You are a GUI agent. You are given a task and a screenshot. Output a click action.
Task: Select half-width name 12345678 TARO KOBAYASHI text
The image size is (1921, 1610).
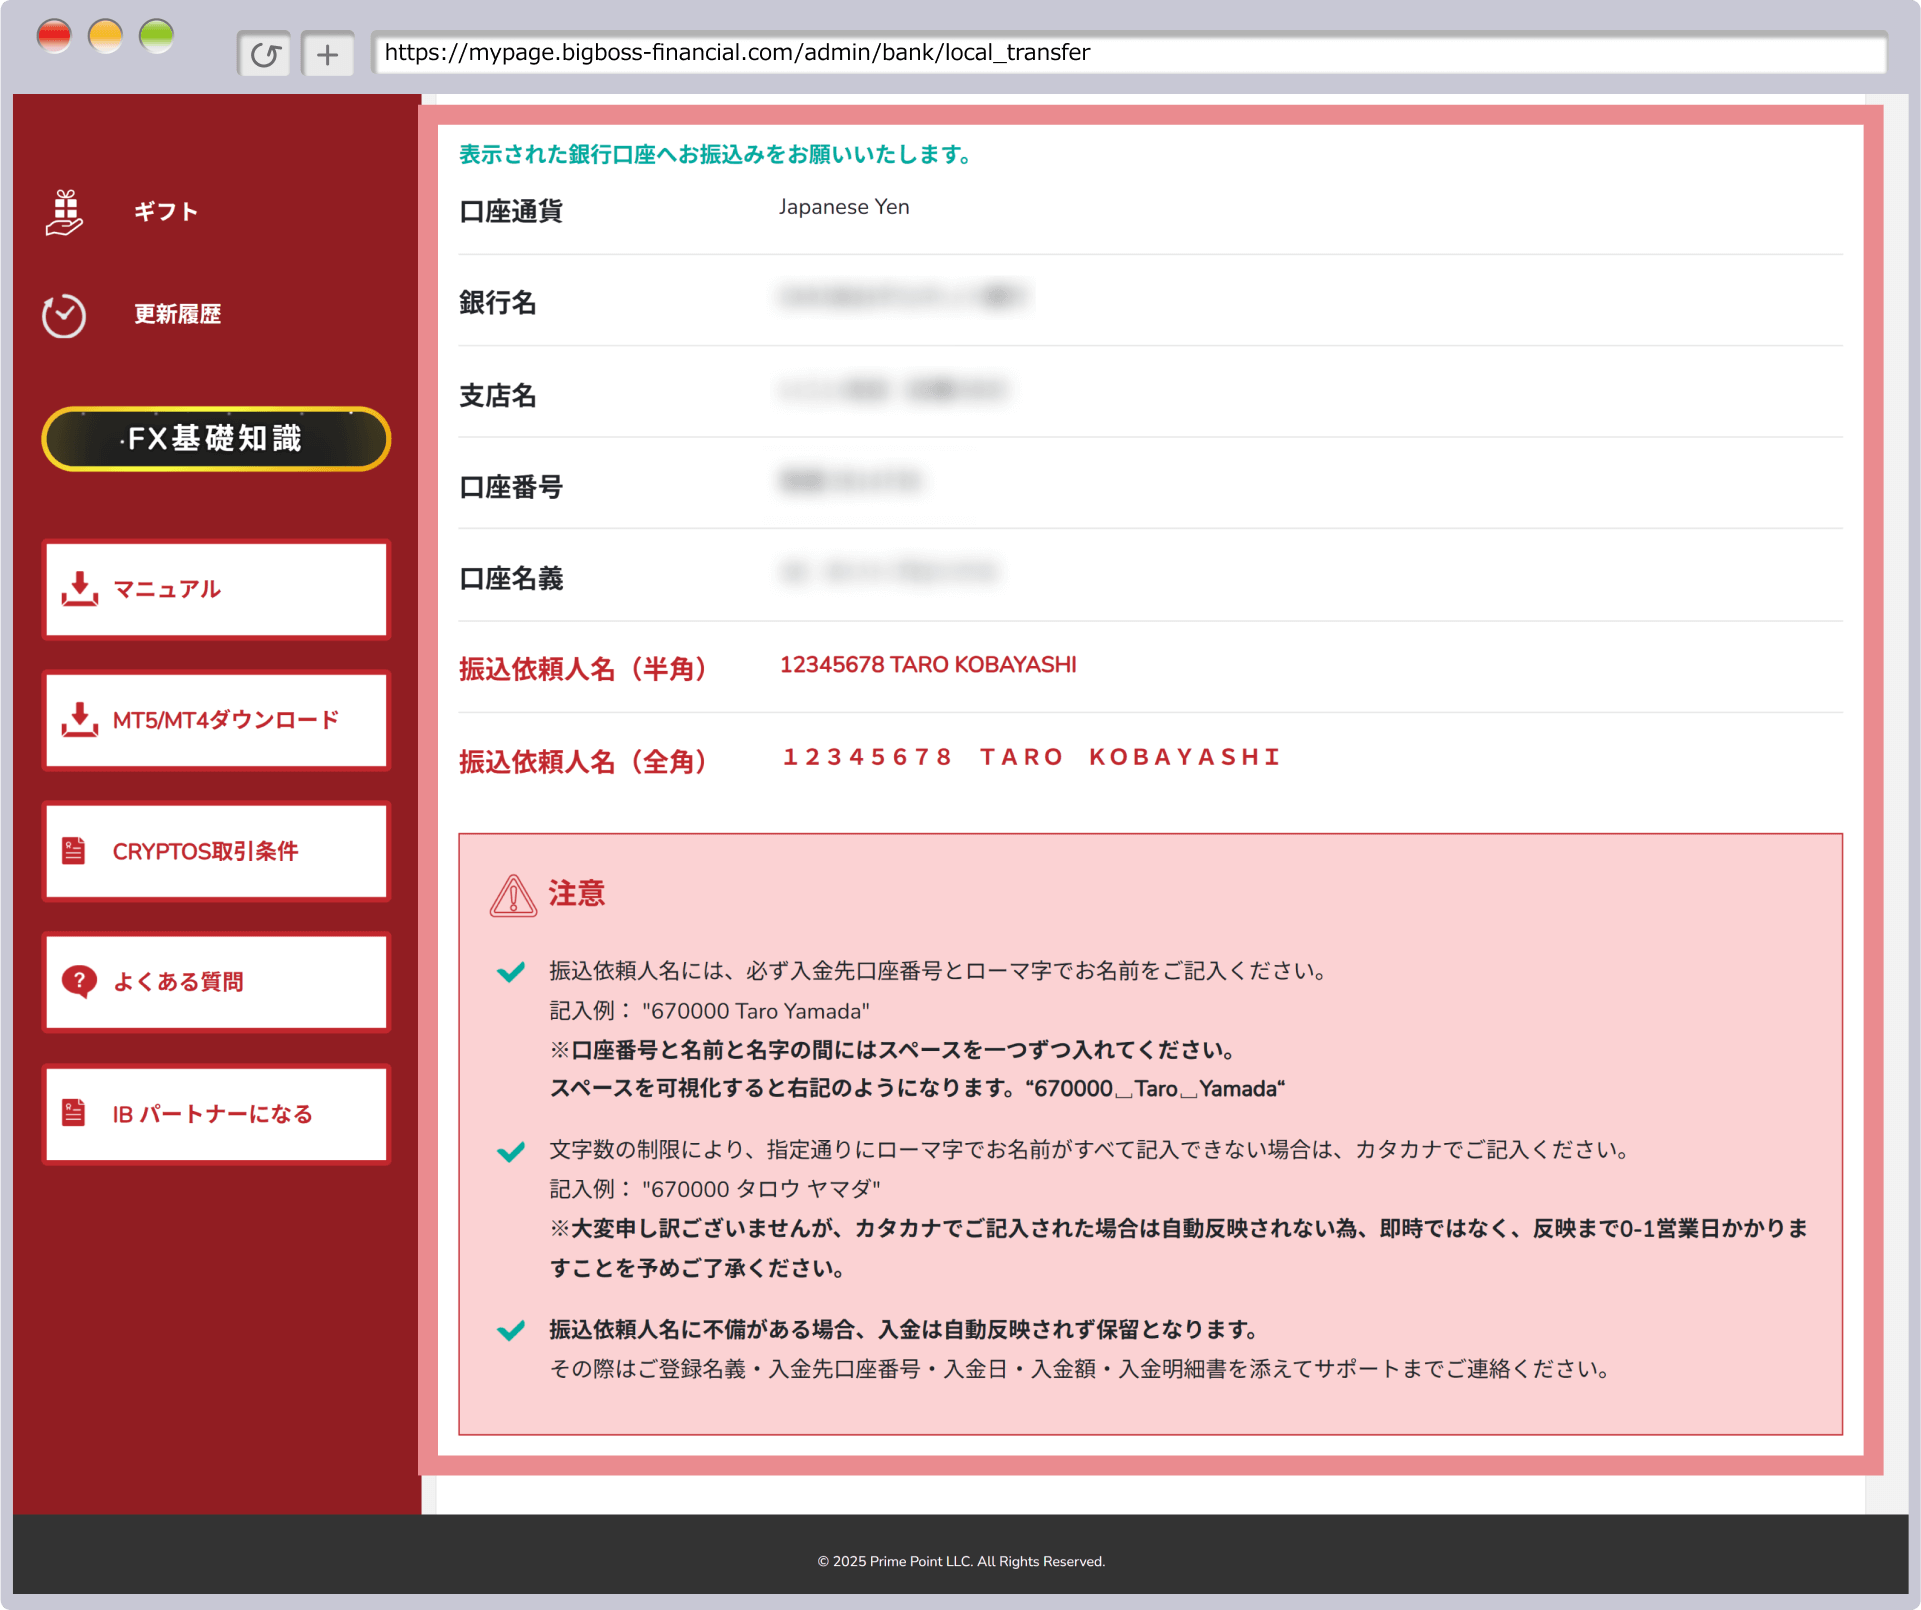pyautogui.click(x=927, y=665)
